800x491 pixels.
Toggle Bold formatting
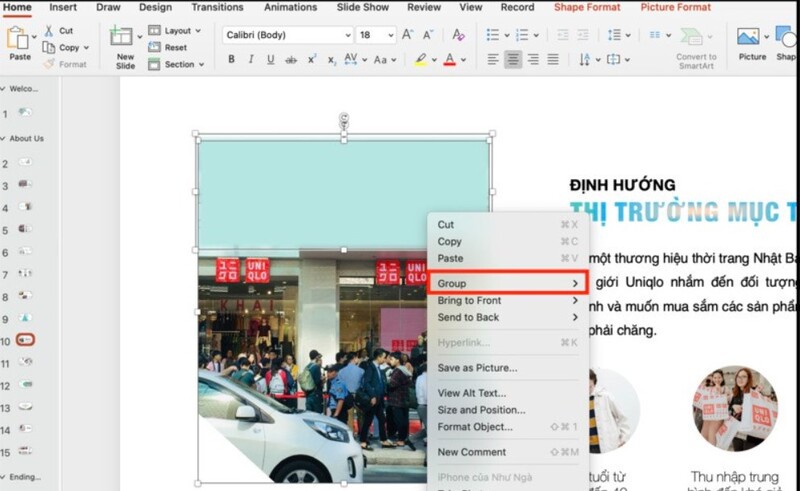click(x=231, y=59)
